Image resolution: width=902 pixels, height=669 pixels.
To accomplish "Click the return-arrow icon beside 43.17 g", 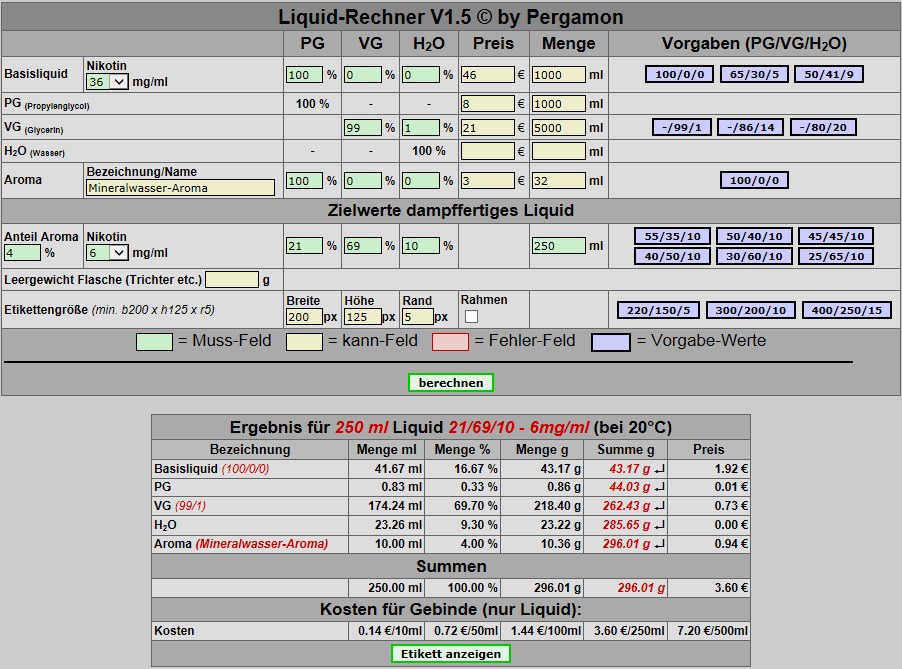I will 659,469.
